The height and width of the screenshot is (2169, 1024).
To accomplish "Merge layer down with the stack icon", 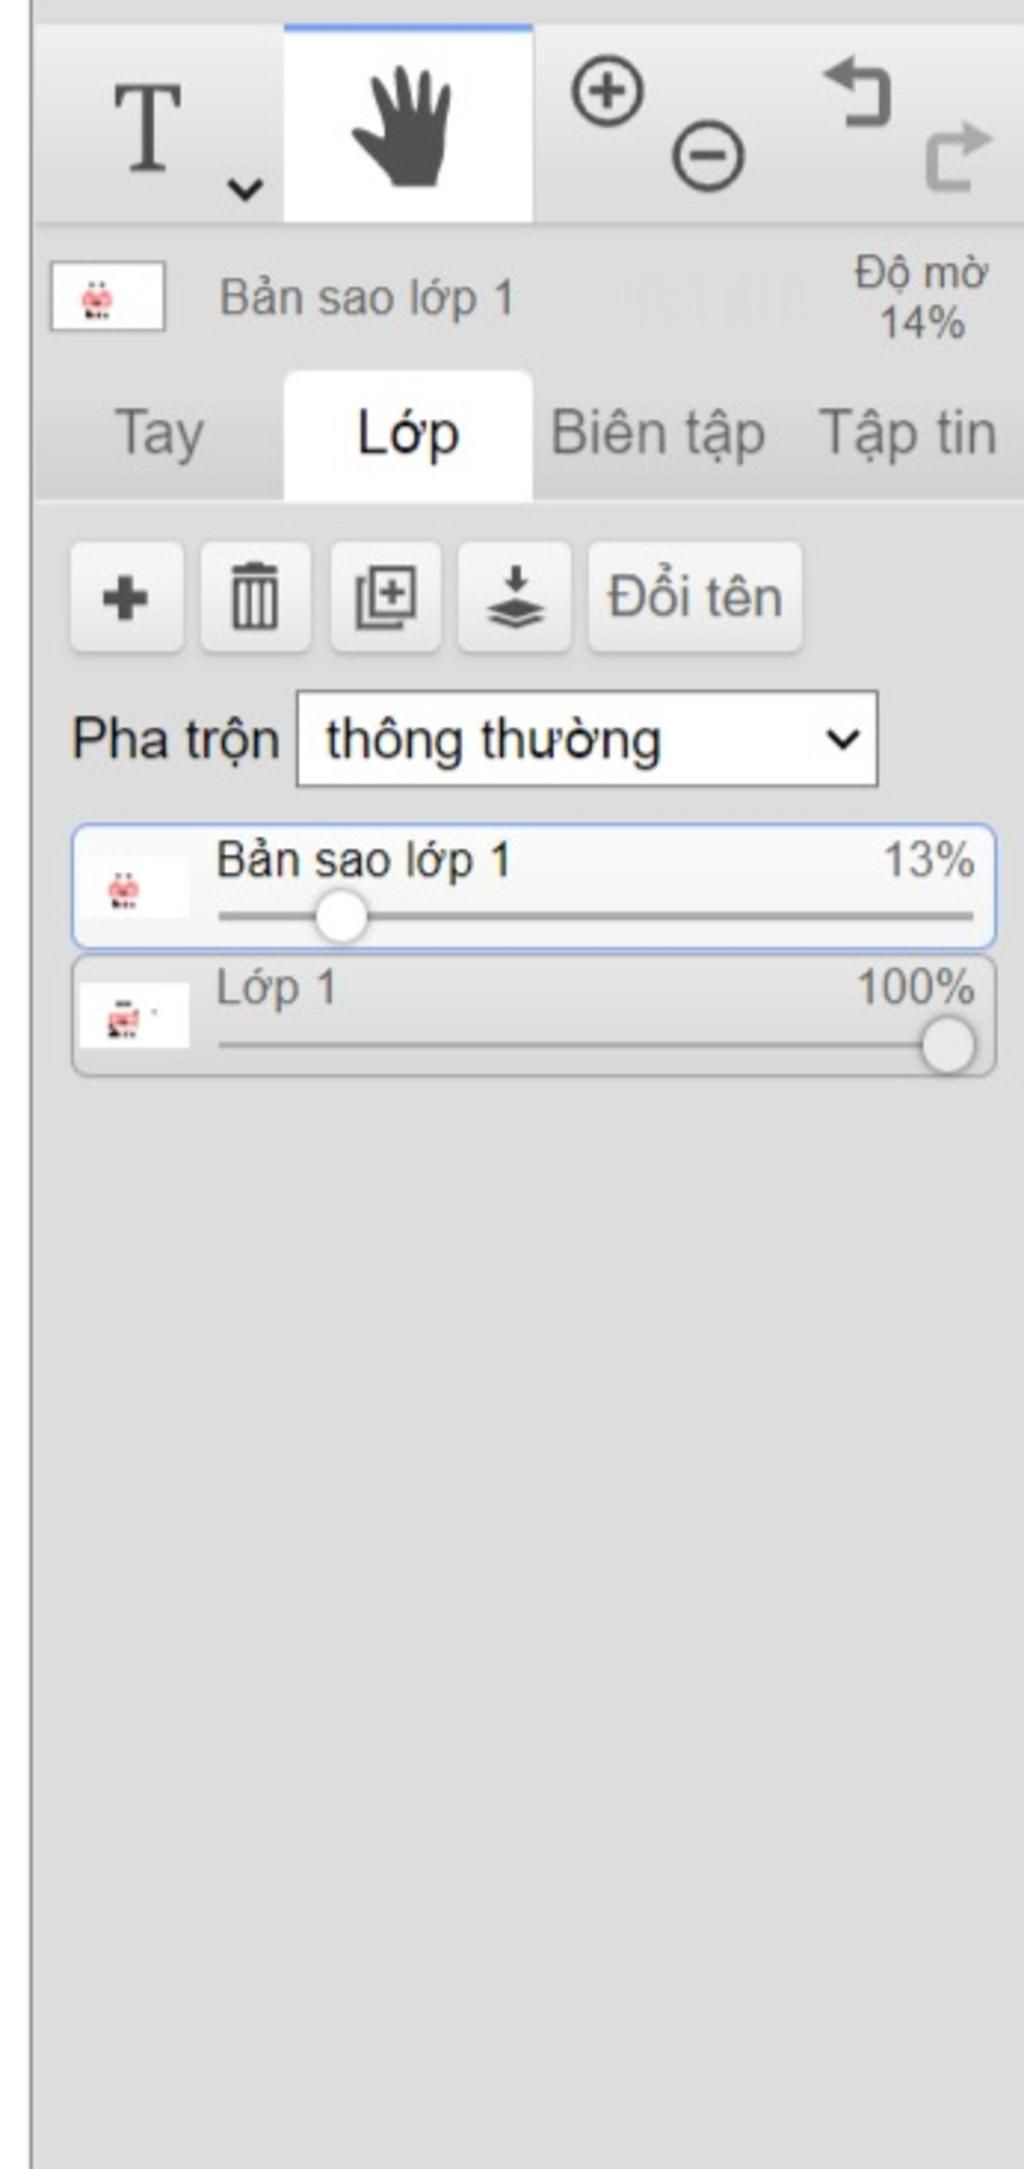I will click(x=515, y=597).
